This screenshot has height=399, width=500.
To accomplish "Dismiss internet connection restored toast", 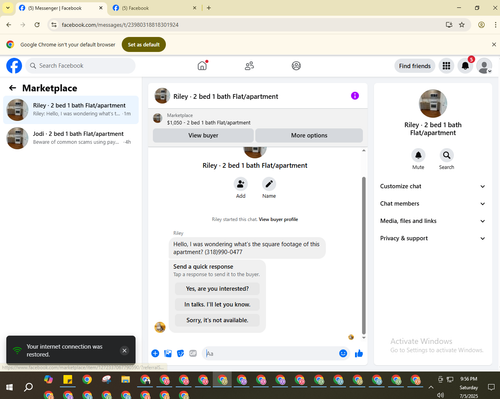I will [x=124, y=350].
